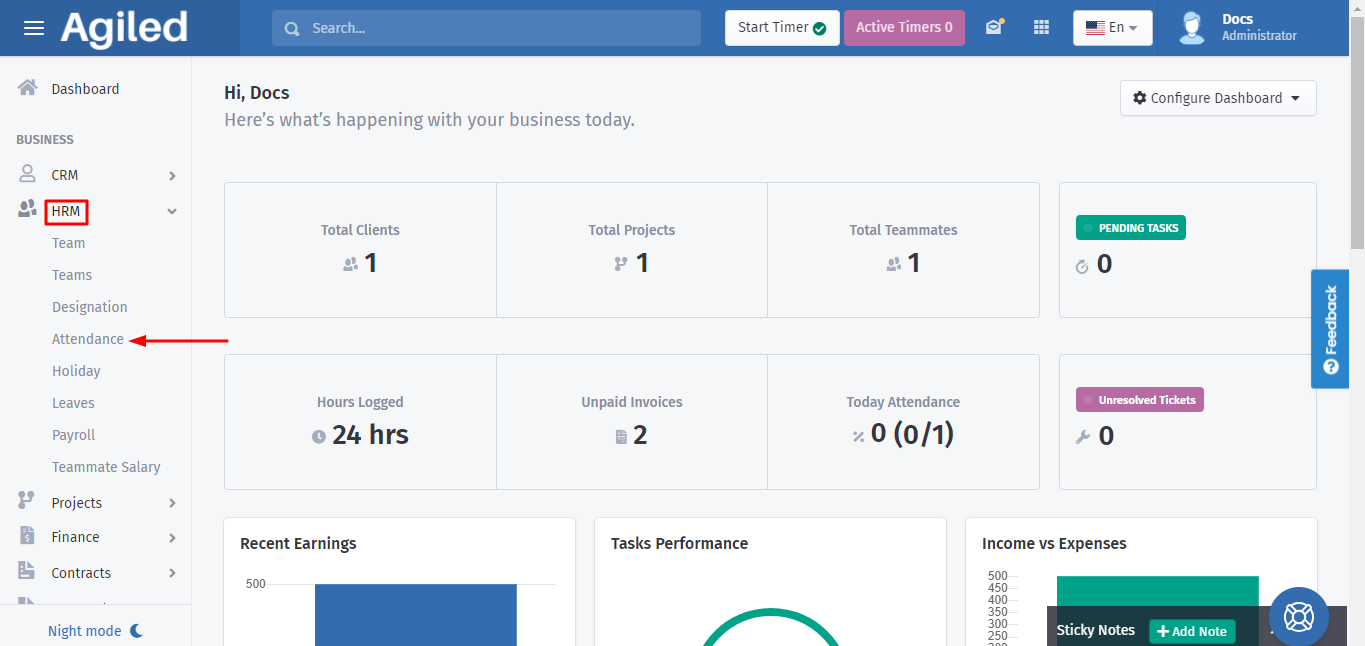Expand the CRM menu chevron

172,176
